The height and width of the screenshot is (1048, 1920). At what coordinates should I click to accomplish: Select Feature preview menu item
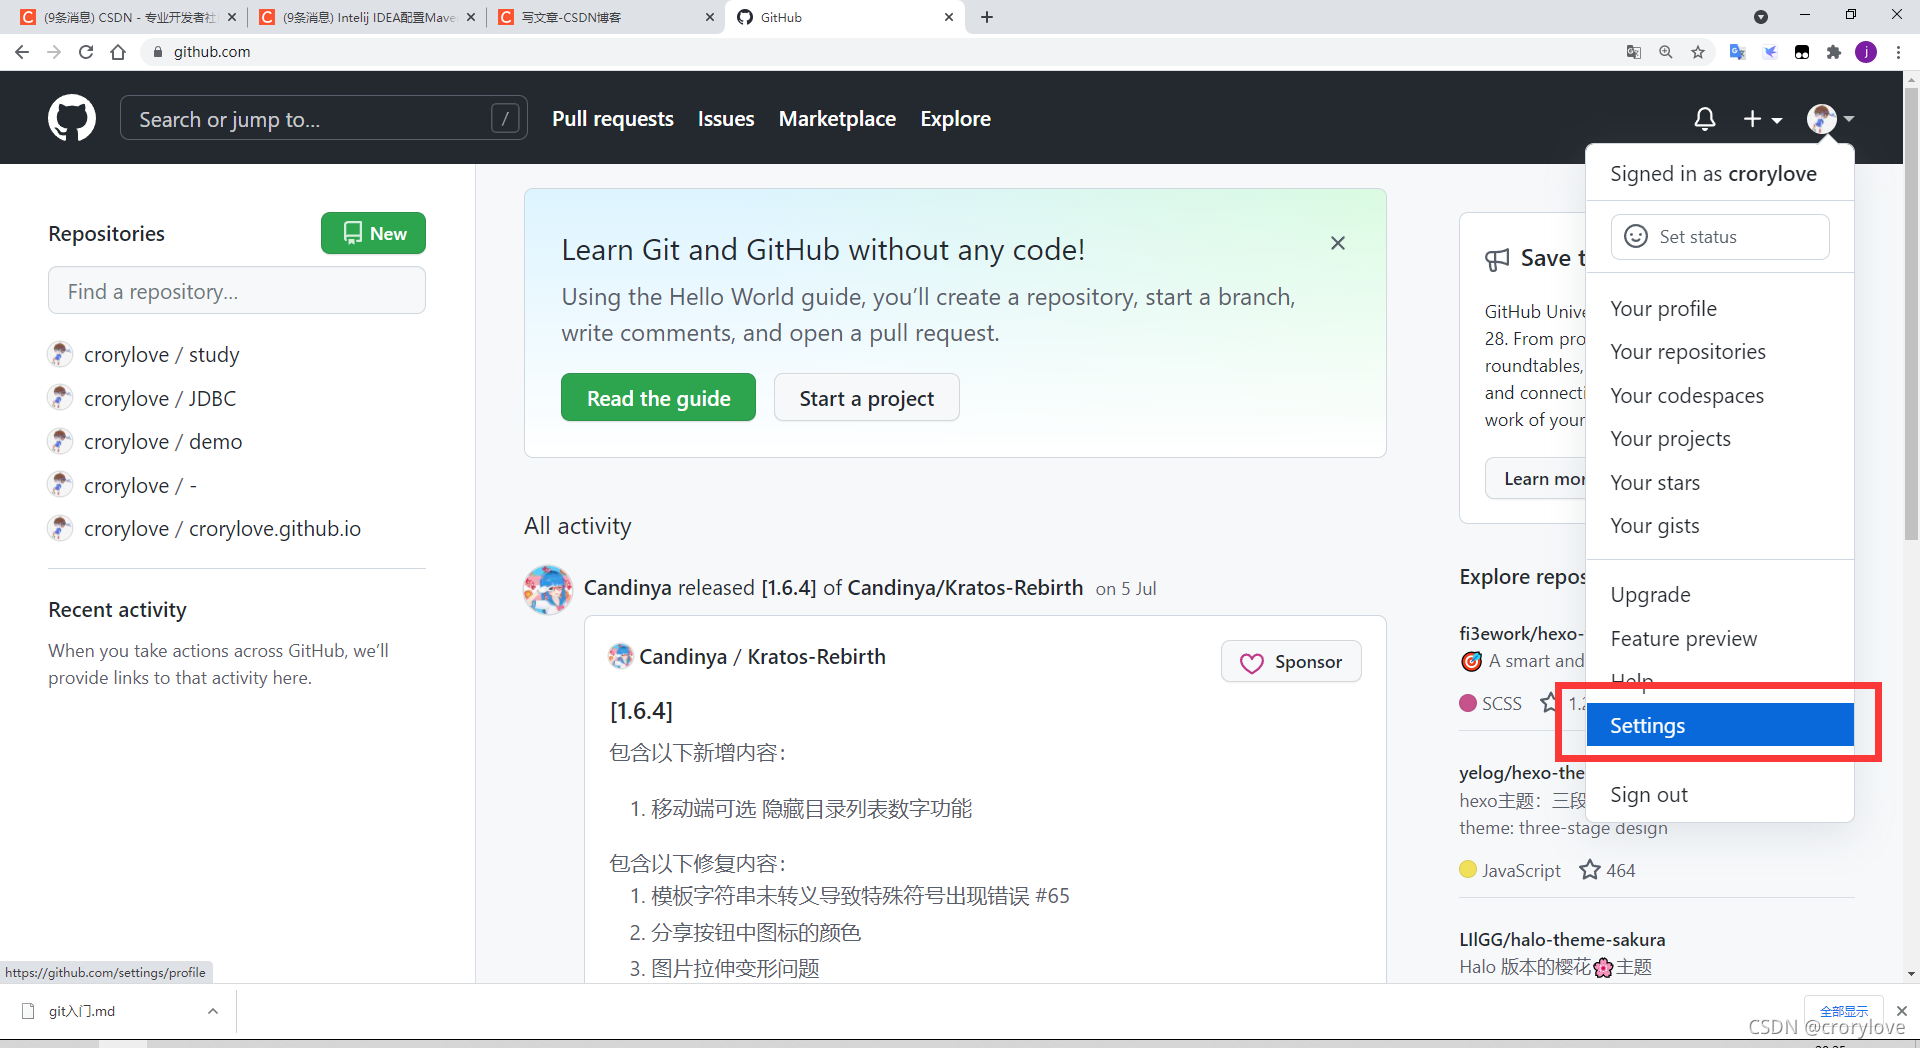coord(1720,639)
